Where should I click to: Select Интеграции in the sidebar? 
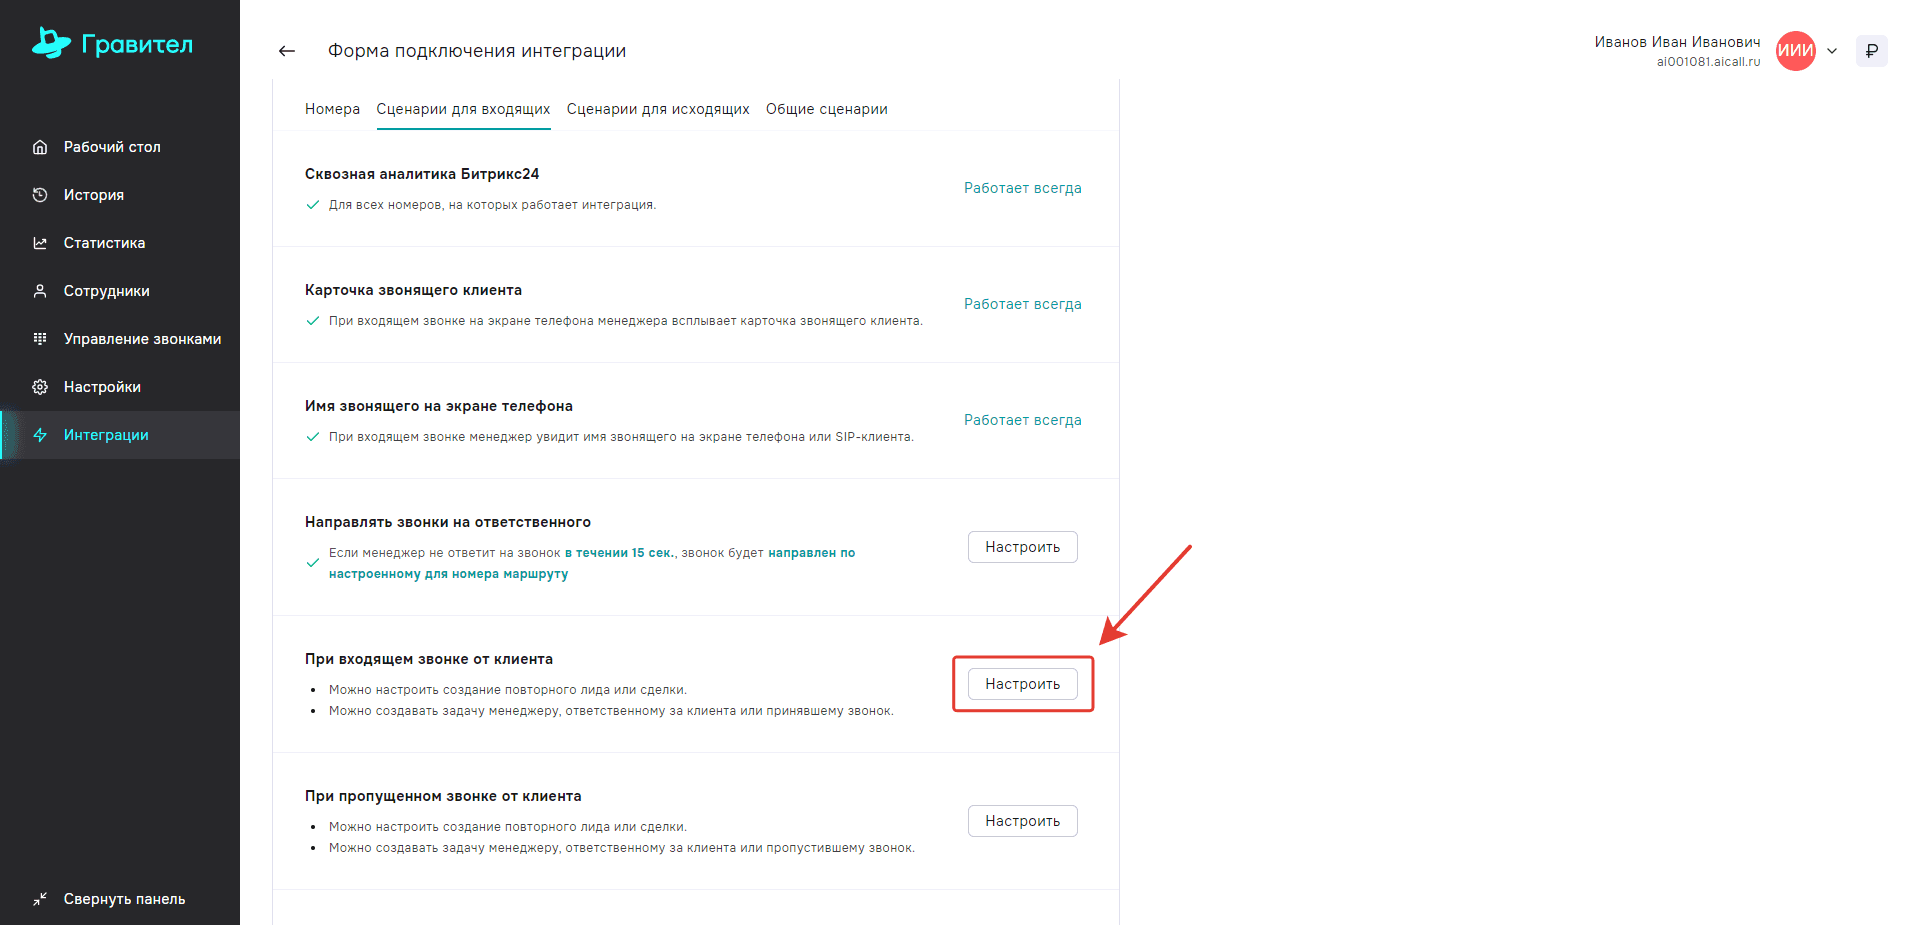point(106,435)
